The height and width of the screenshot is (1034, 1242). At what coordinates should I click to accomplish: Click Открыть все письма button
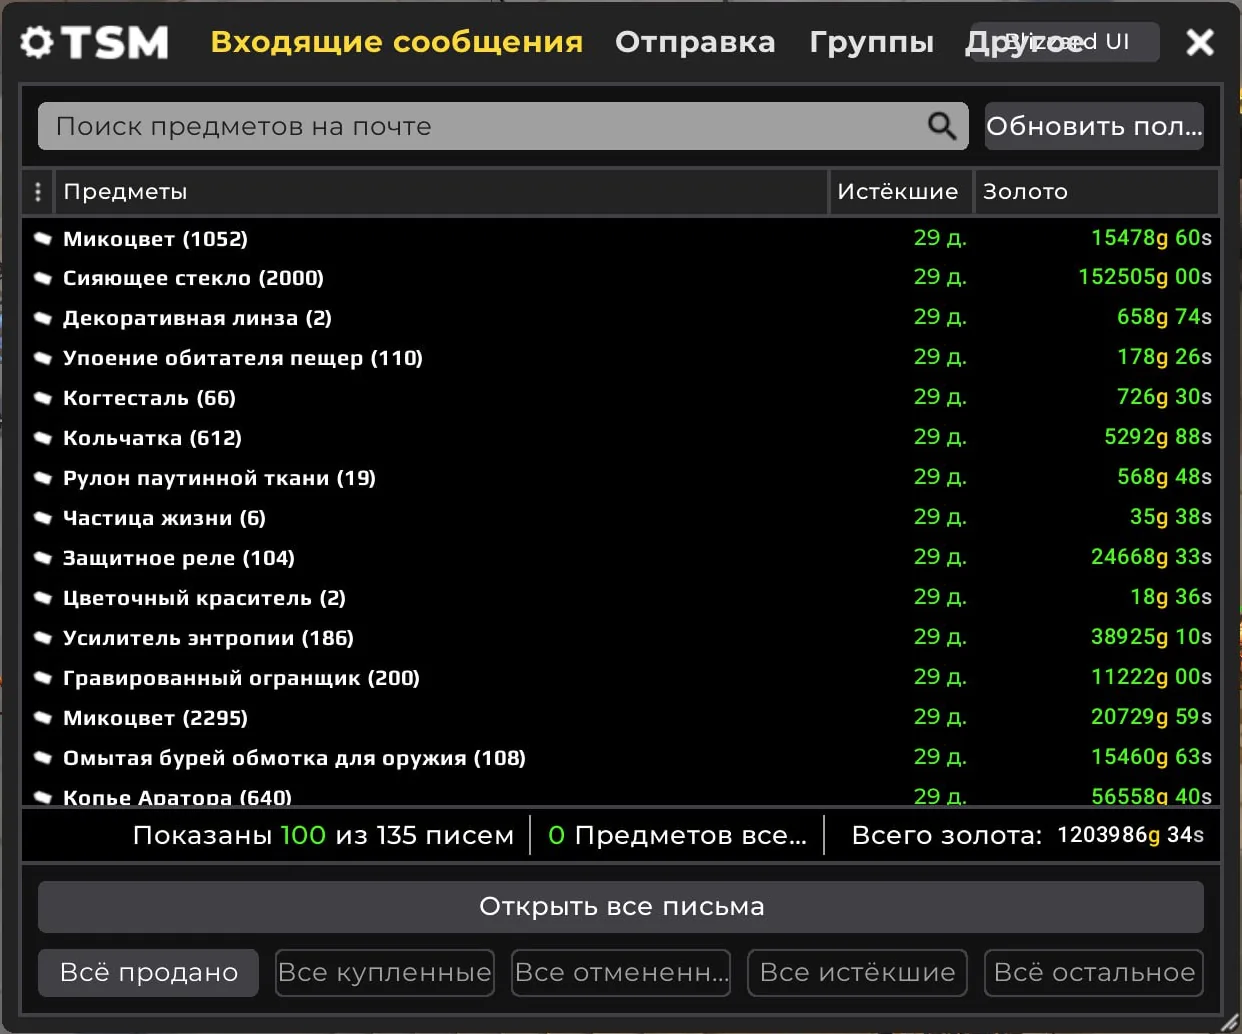(x=621, y=906)
